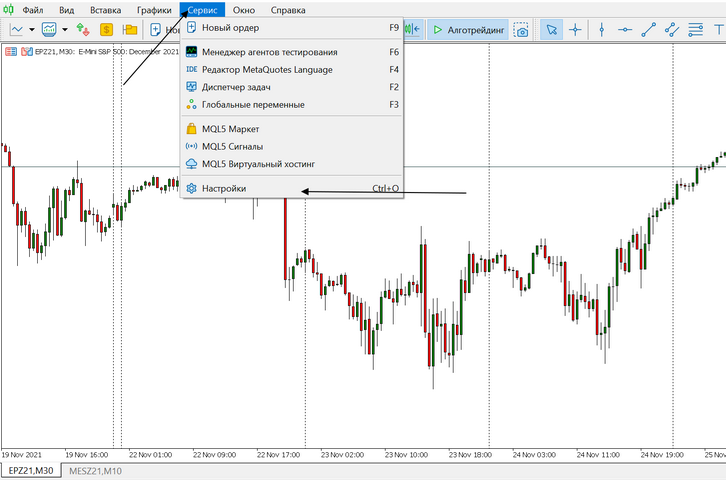
Task: Select the trendline tool
Action: pos(649,30)
